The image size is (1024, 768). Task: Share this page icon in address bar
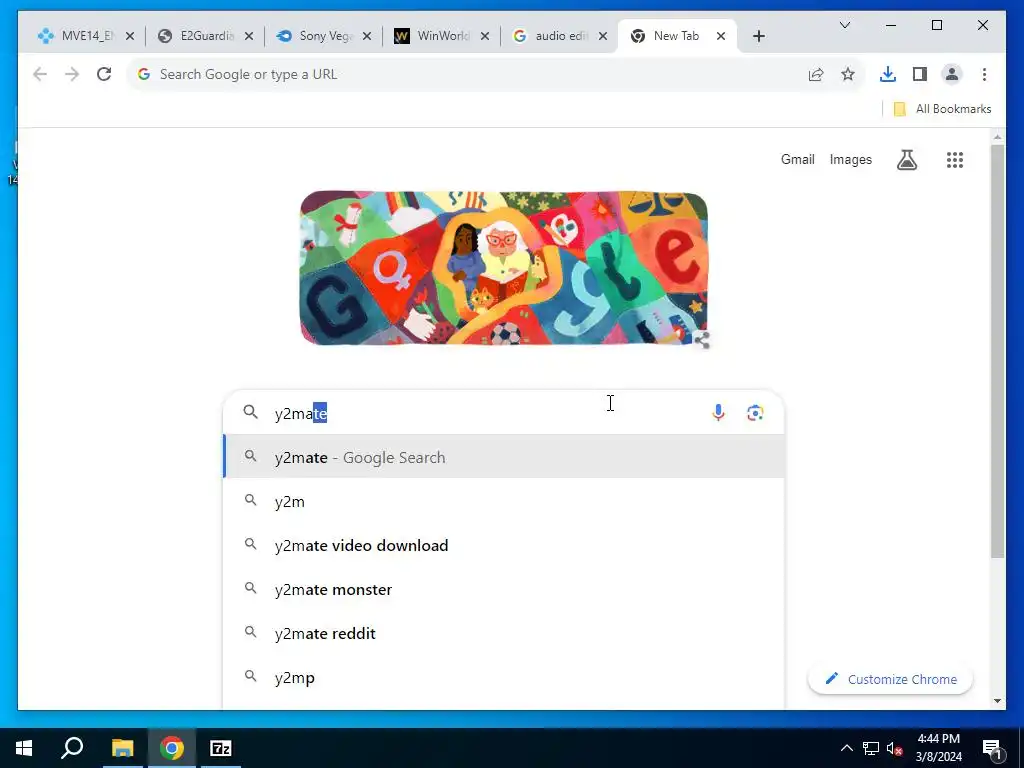[816, 74]
